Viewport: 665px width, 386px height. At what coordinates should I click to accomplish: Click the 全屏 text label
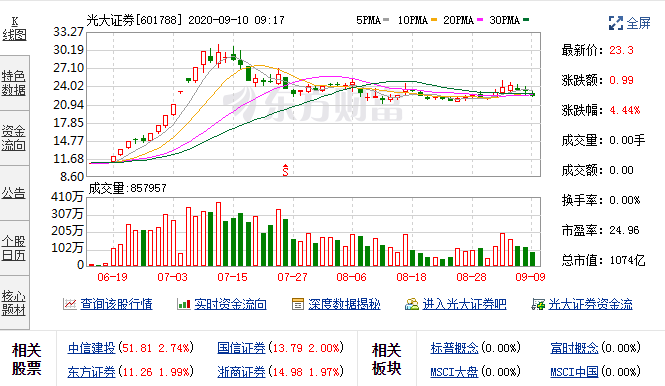coord(638,23)
